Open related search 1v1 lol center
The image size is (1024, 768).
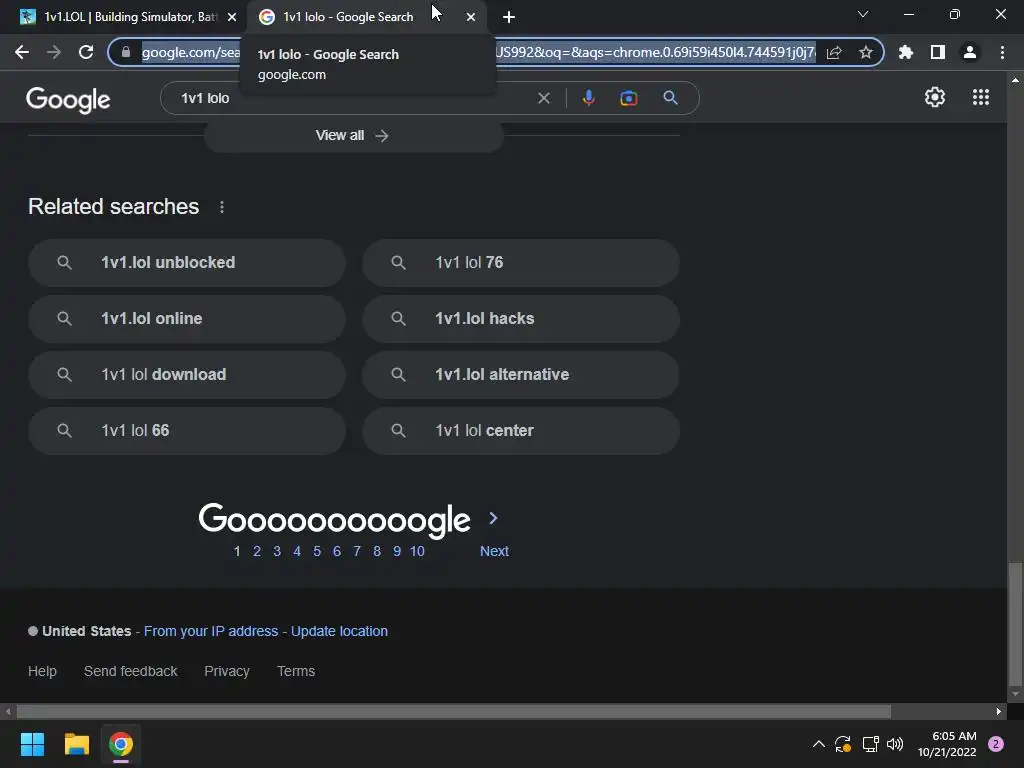click(521, 431)
